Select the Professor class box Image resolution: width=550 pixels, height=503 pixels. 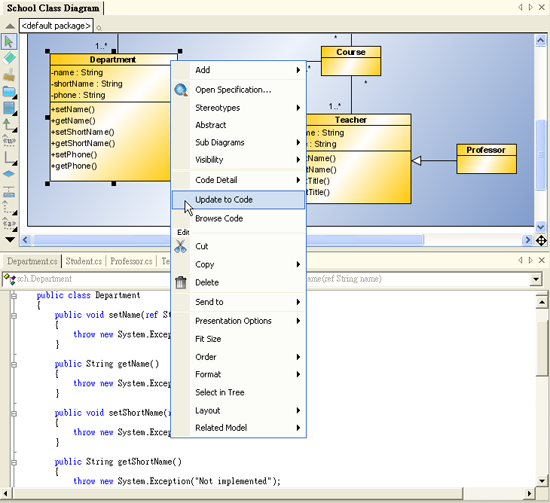point(486,159)
